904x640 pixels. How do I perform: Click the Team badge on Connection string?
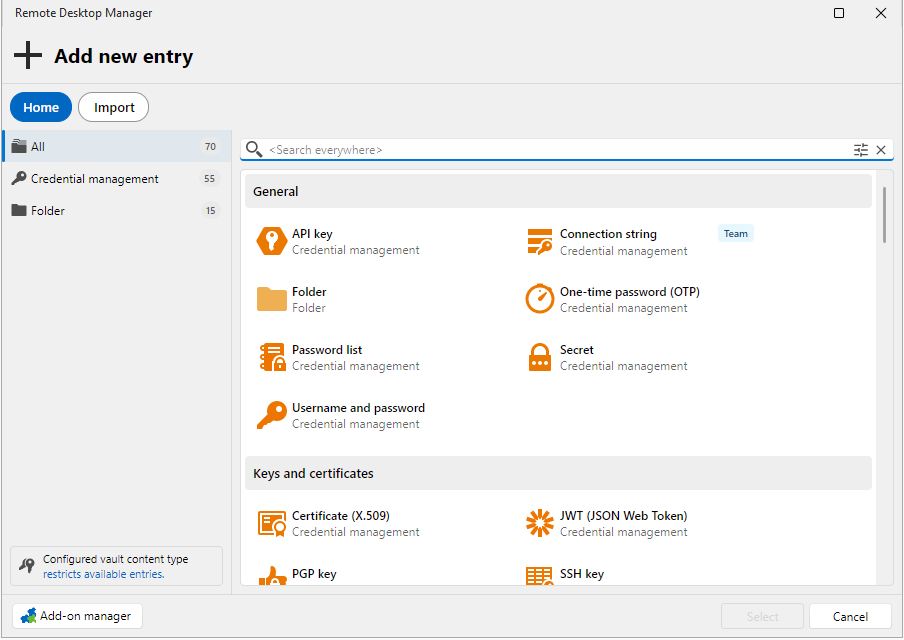click(x=736, y=234)
